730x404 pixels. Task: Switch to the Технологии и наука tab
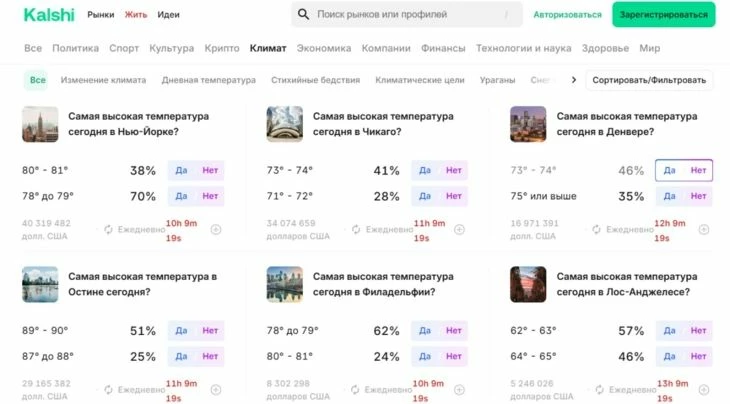click(x=523, y=48)
